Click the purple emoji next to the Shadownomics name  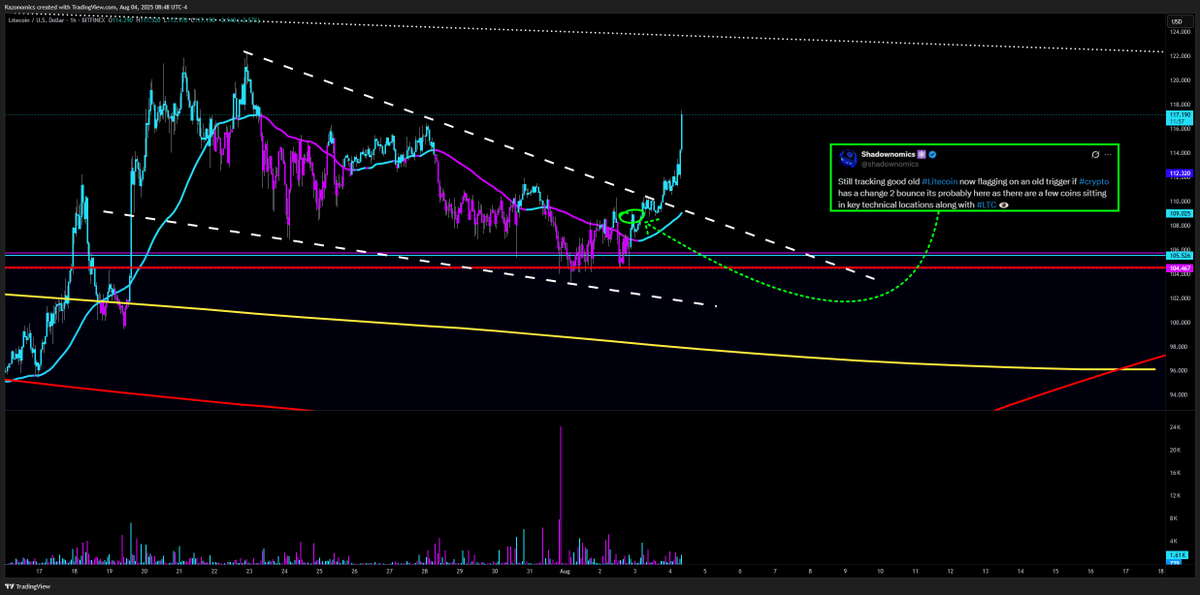point(923,155)
